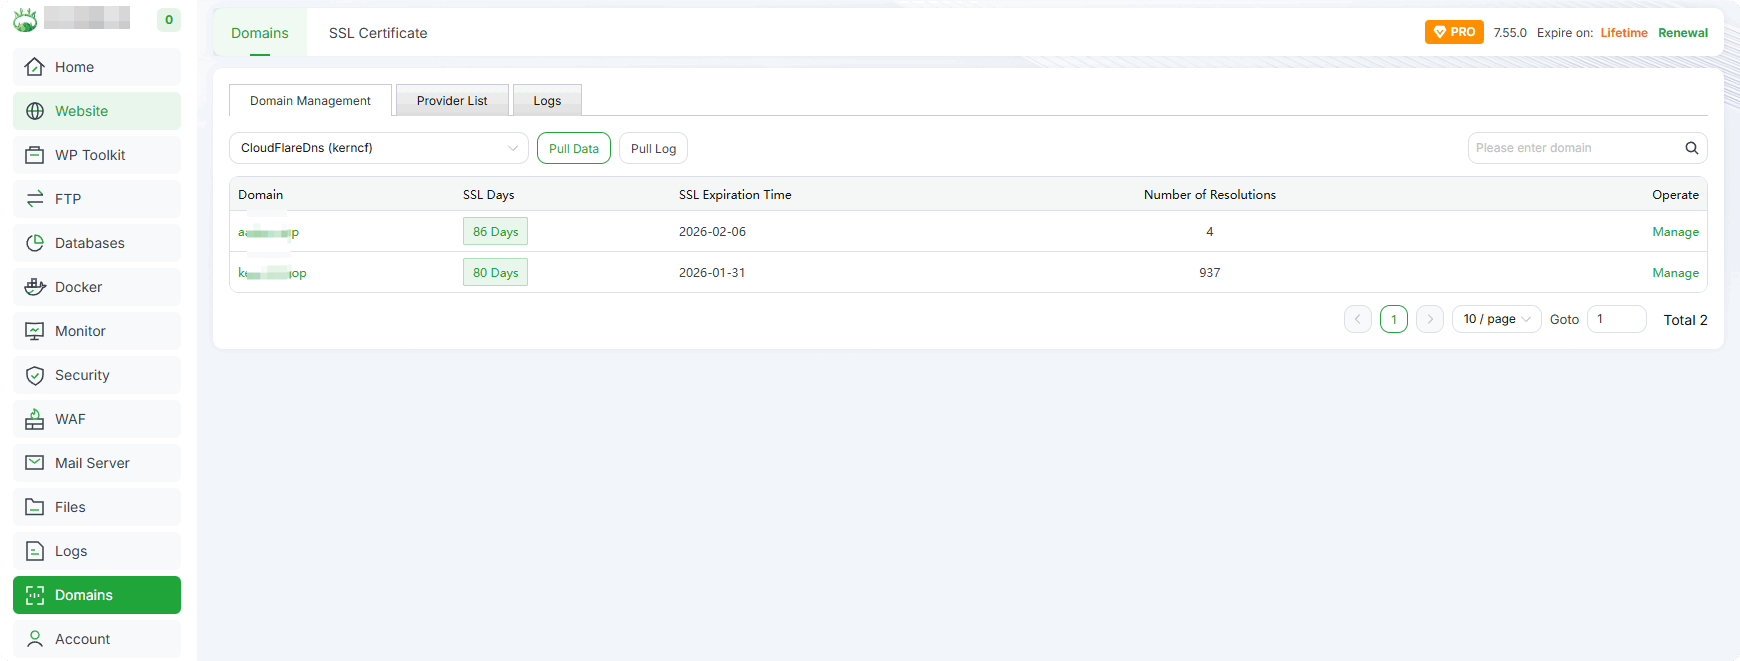Click the Home icon in sidebar
This screenshot has width=1740, height=661.
tap(35, 67)
